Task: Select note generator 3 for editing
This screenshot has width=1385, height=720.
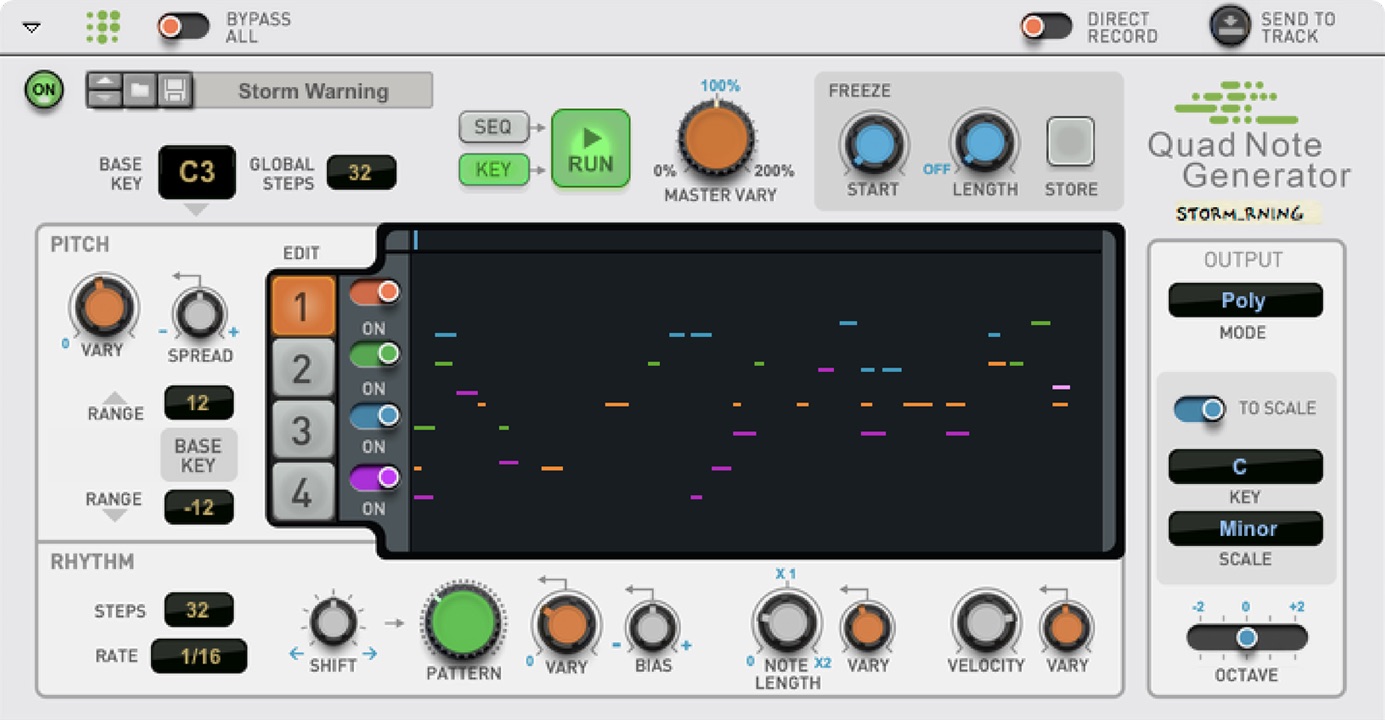Action: tap(303, 430)
